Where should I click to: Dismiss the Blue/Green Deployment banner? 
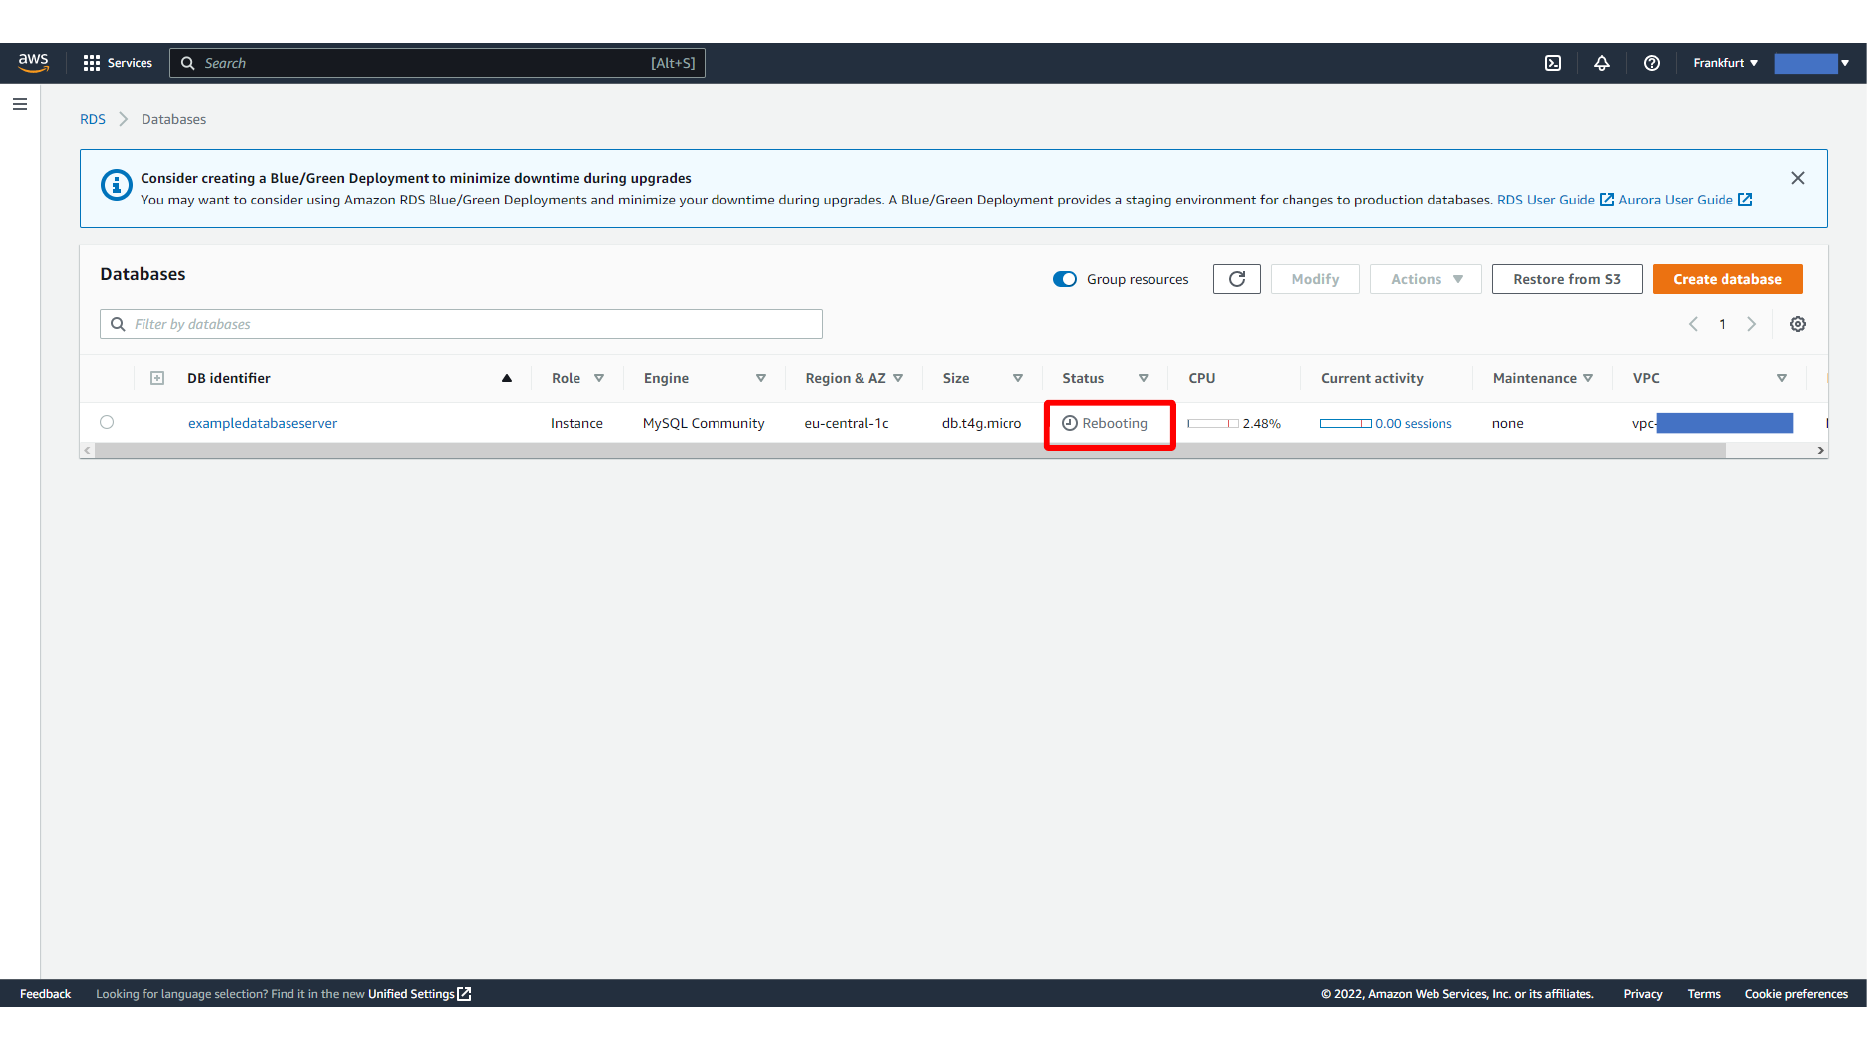click(1797, 178)
